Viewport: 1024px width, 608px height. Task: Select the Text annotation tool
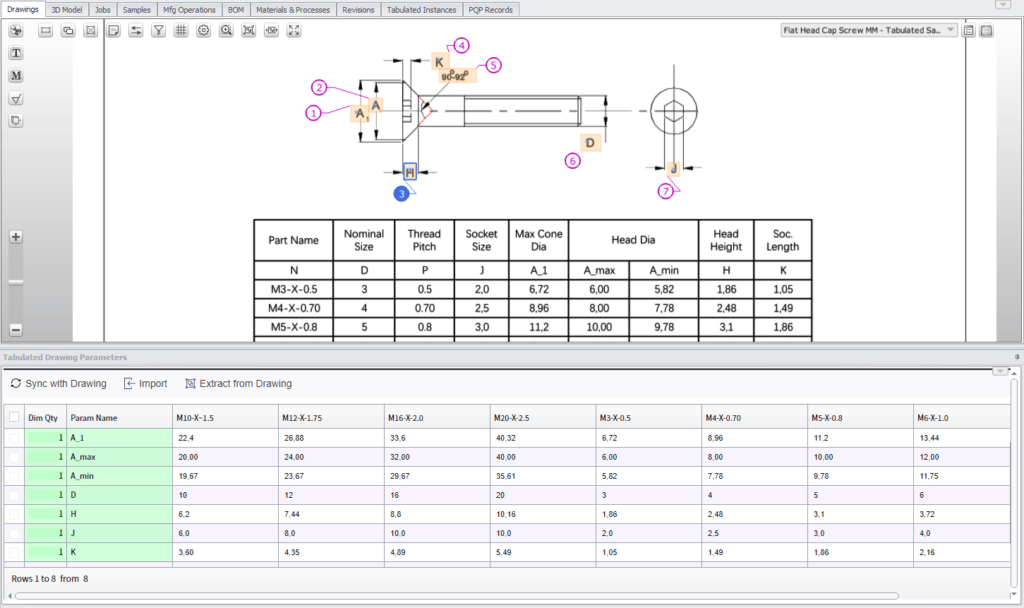pos(15,53)
